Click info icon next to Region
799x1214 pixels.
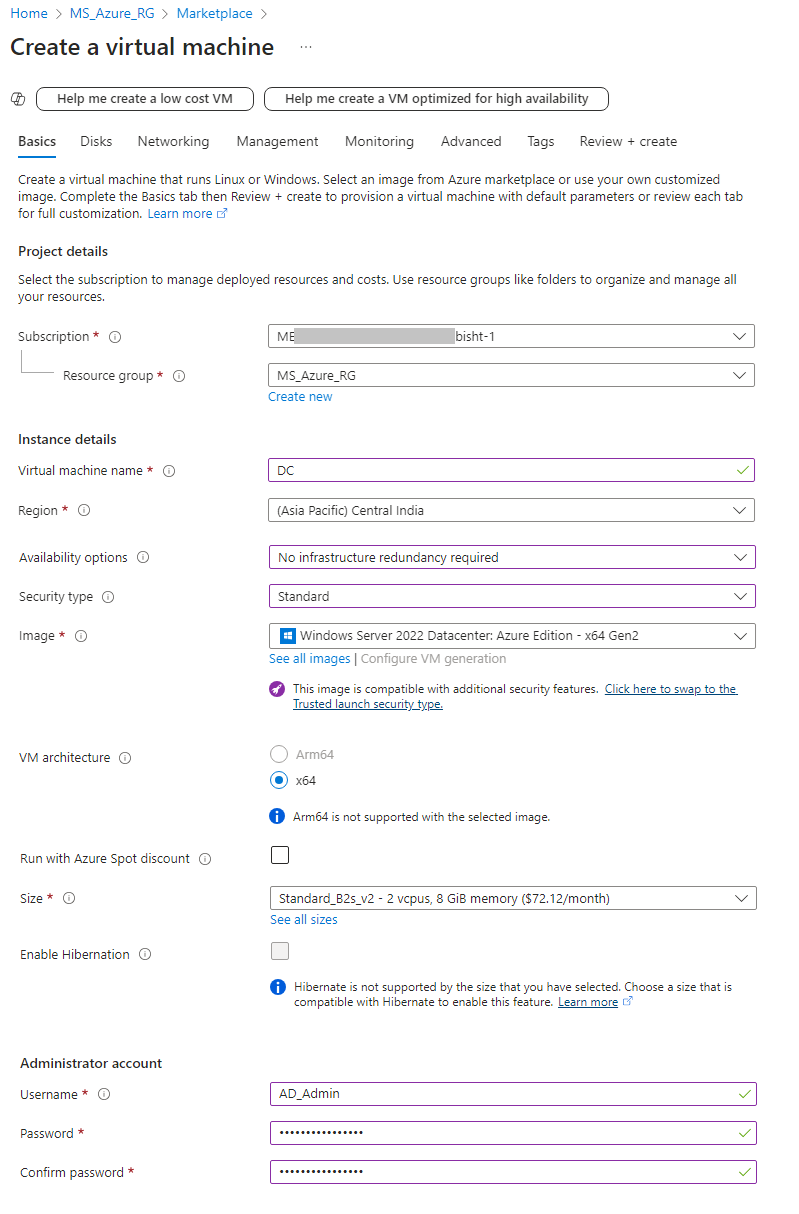click(x=84, y=510)
